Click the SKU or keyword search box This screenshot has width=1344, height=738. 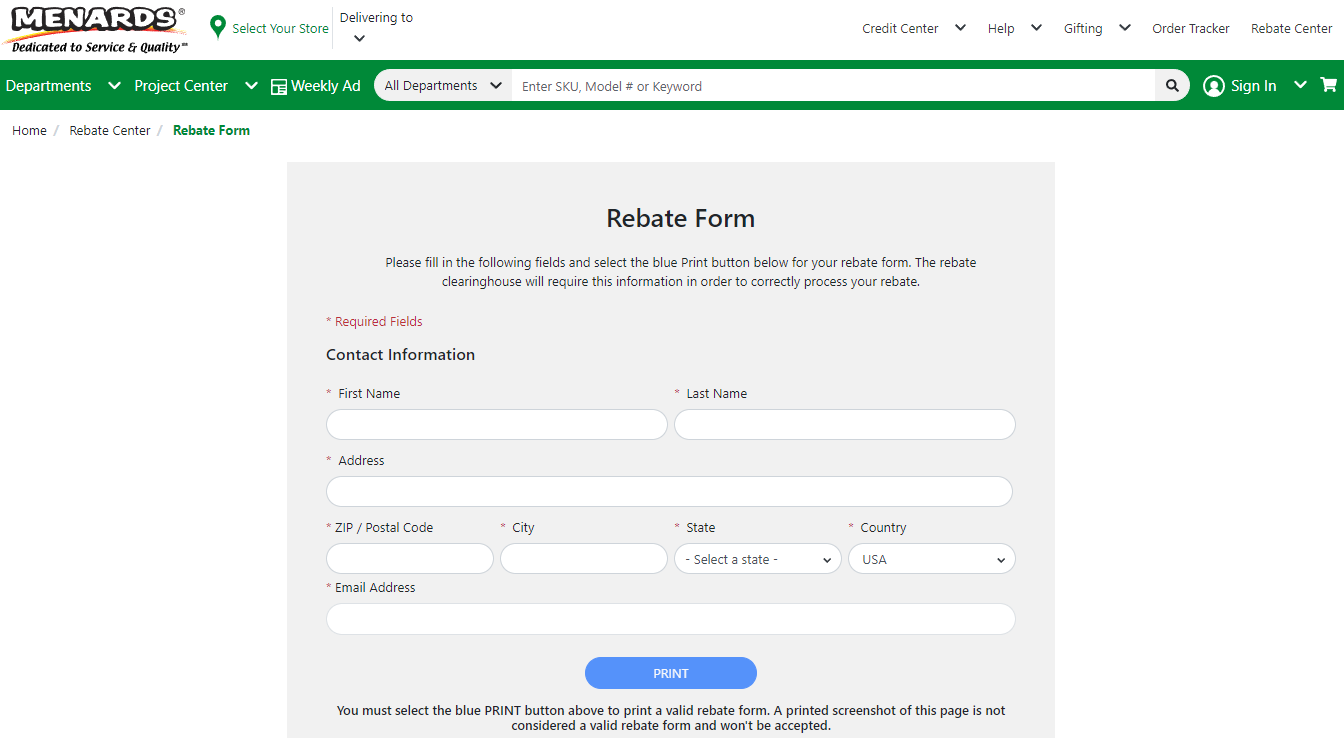tap(832, 86)
